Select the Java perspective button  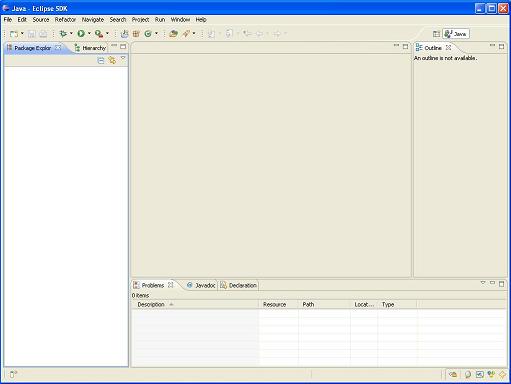click(456, 34)
